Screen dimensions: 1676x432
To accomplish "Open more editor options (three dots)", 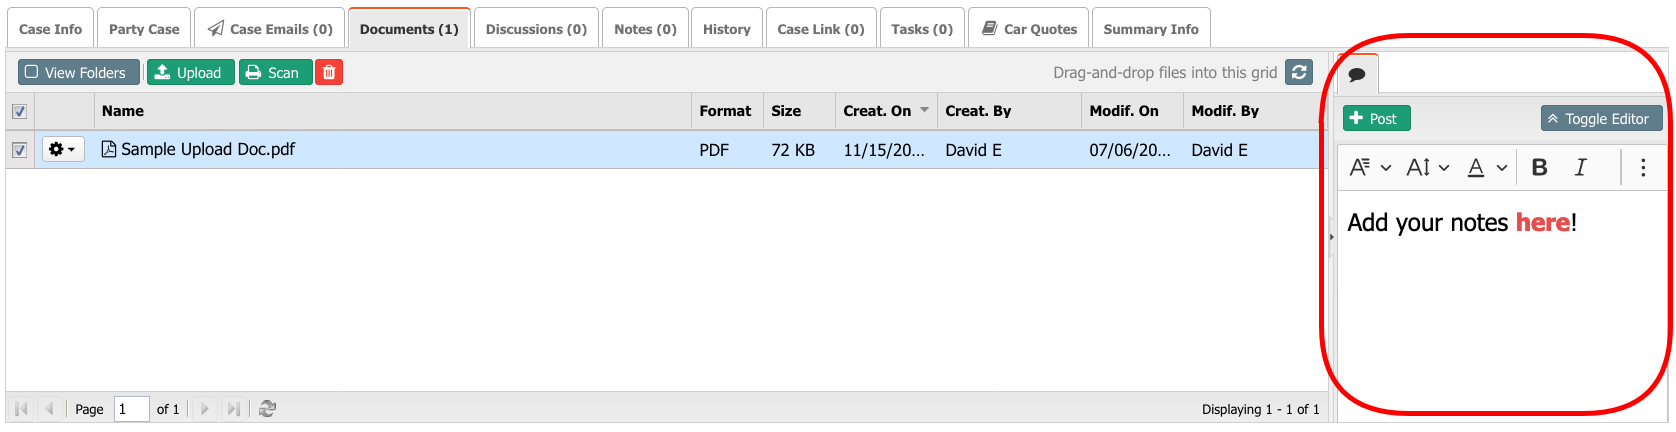I will 1643,168.
